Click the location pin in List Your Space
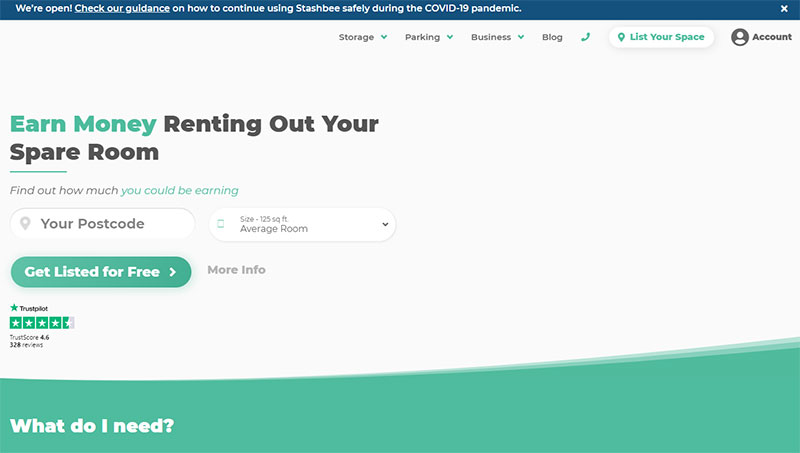This screenshot has width=800, height=453. tap(621, 37)
